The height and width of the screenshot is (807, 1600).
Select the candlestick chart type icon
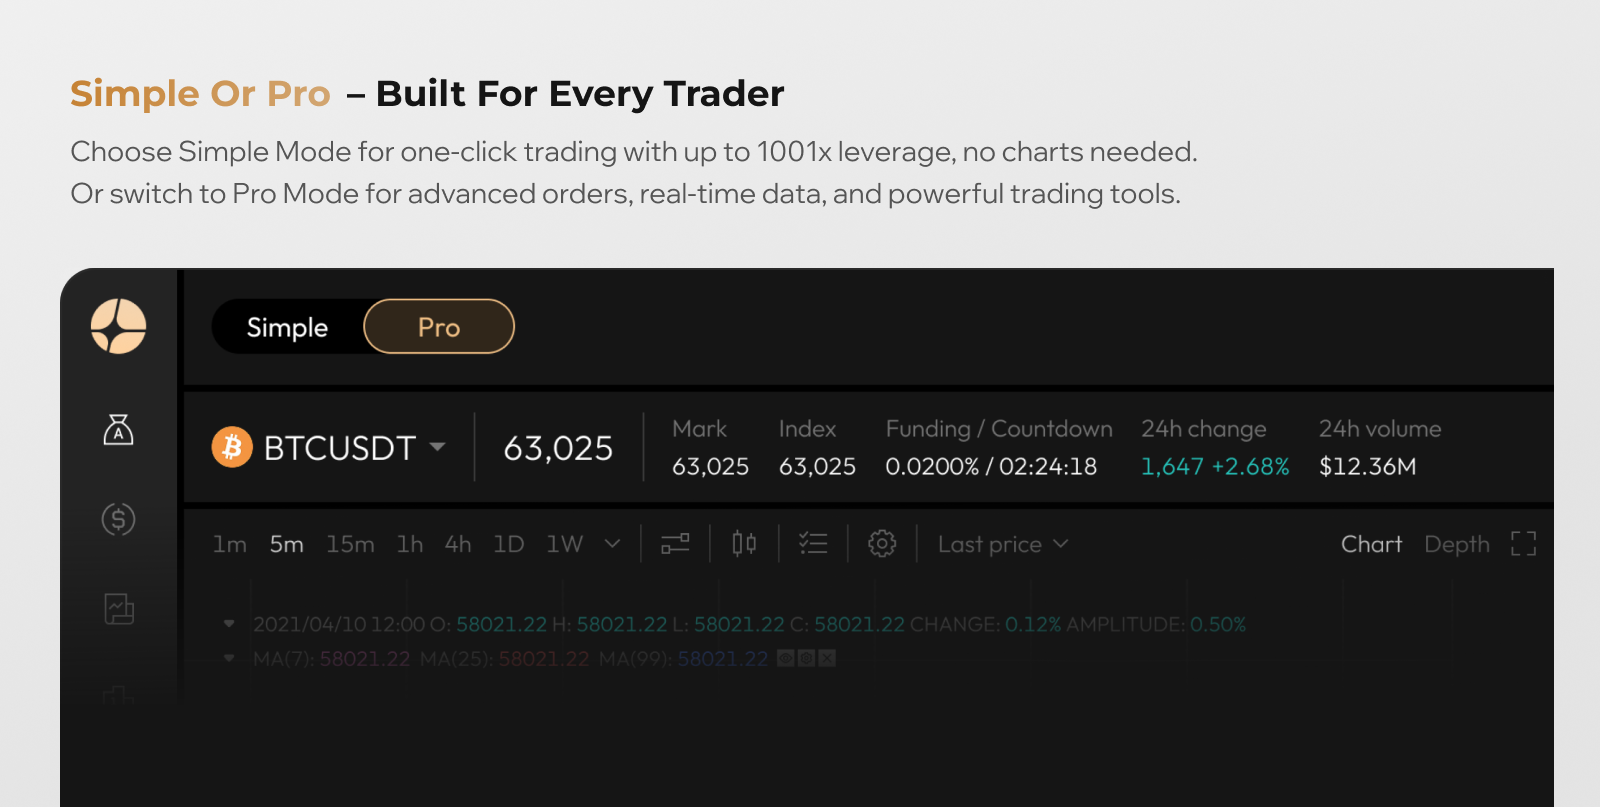[744, 544]
